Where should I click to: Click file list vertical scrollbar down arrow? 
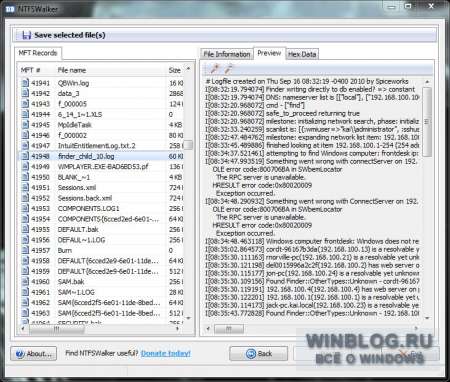(x=188, y=318)
